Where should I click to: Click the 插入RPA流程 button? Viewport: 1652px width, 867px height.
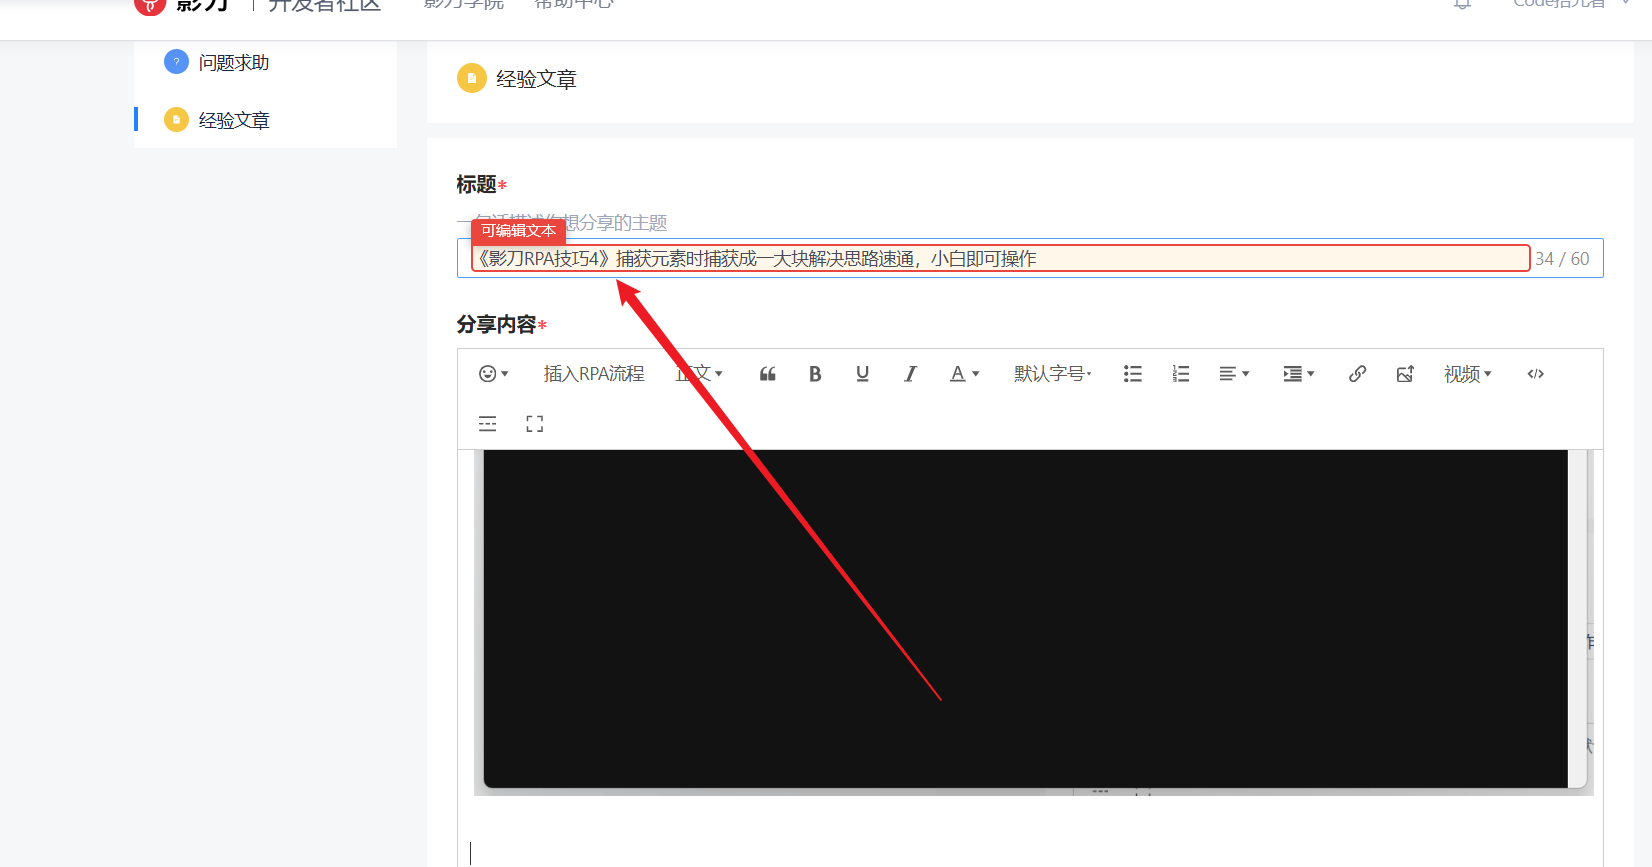pyautogui.click(x=594, y=374)
